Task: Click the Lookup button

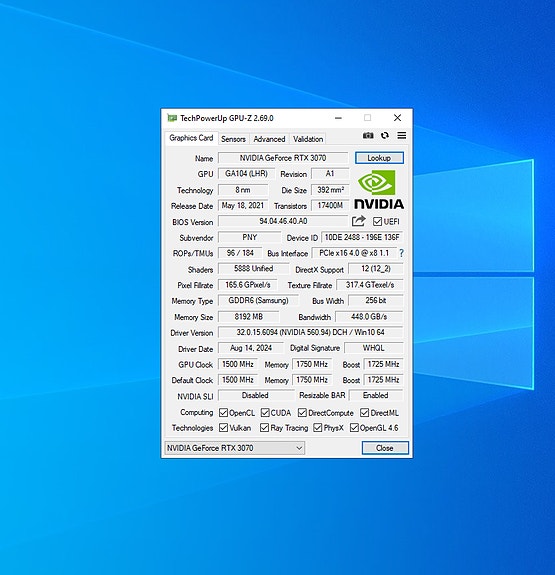Action: (379, 158)
